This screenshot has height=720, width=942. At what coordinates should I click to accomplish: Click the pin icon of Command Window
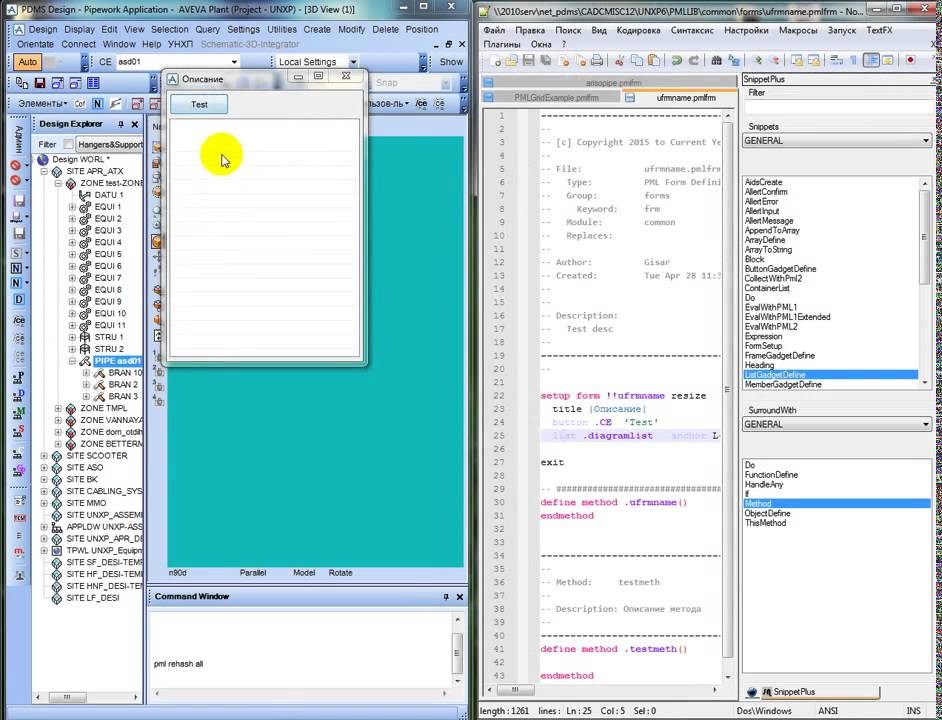tap(446, 596)
